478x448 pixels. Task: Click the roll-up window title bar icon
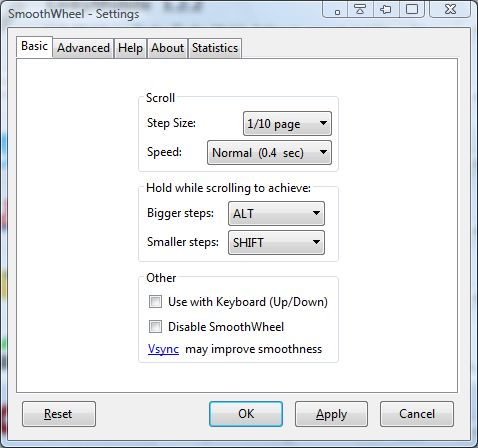point(360,9)
